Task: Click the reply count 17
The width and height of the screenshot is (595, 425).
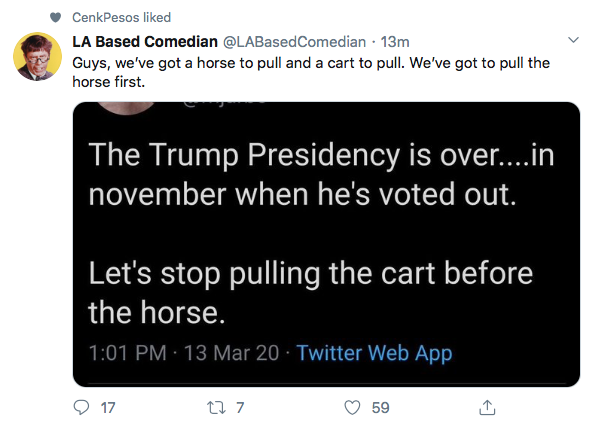Action: coord(108,408)
